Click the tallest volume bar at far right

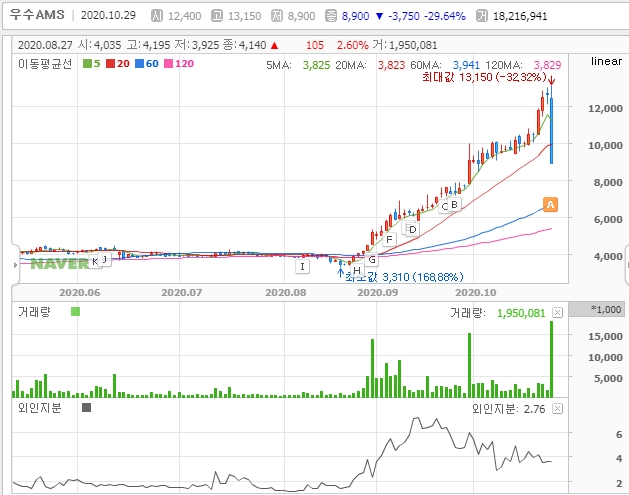[552, 359]
